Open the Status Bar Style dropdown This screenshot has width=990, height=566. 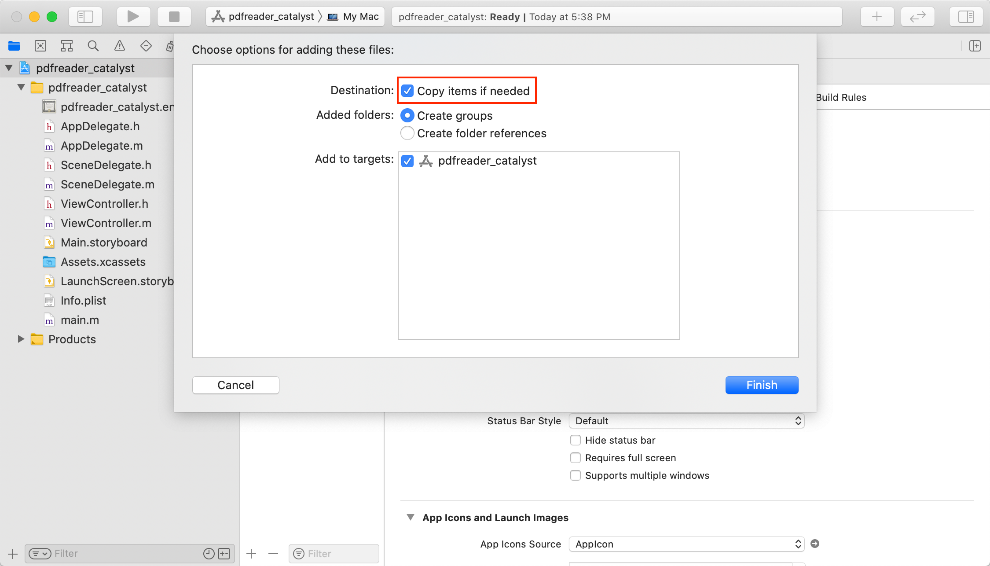(x=686, y=421)
